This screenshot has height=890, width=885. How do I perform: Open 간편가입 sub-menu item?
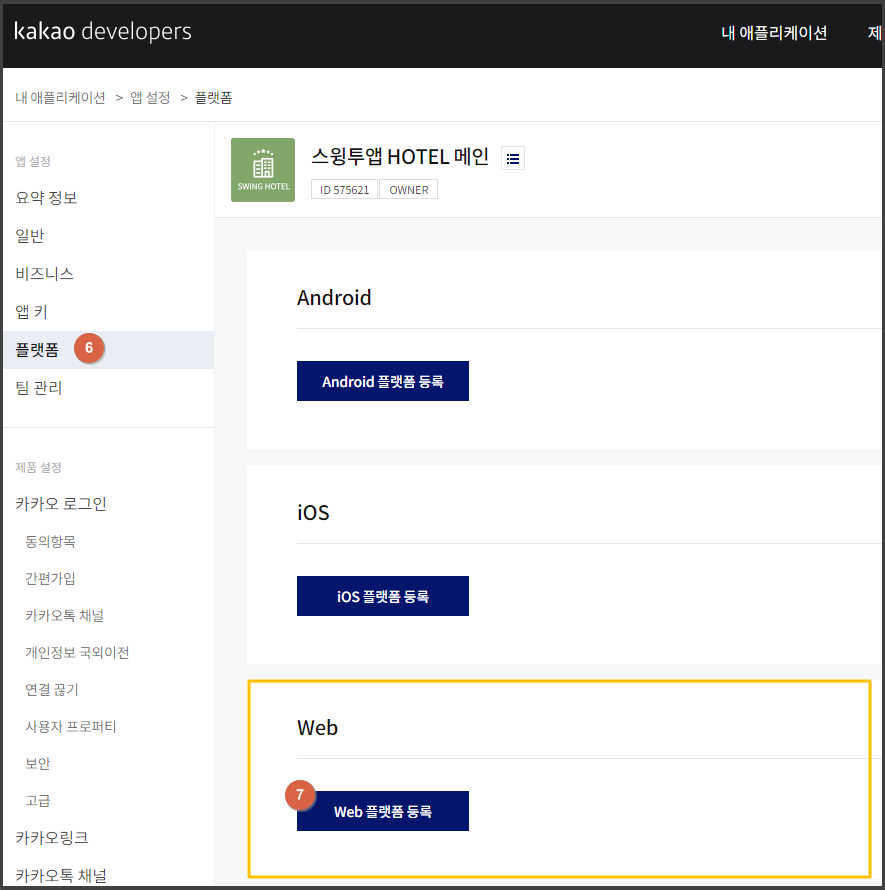[x=50, y=579]
